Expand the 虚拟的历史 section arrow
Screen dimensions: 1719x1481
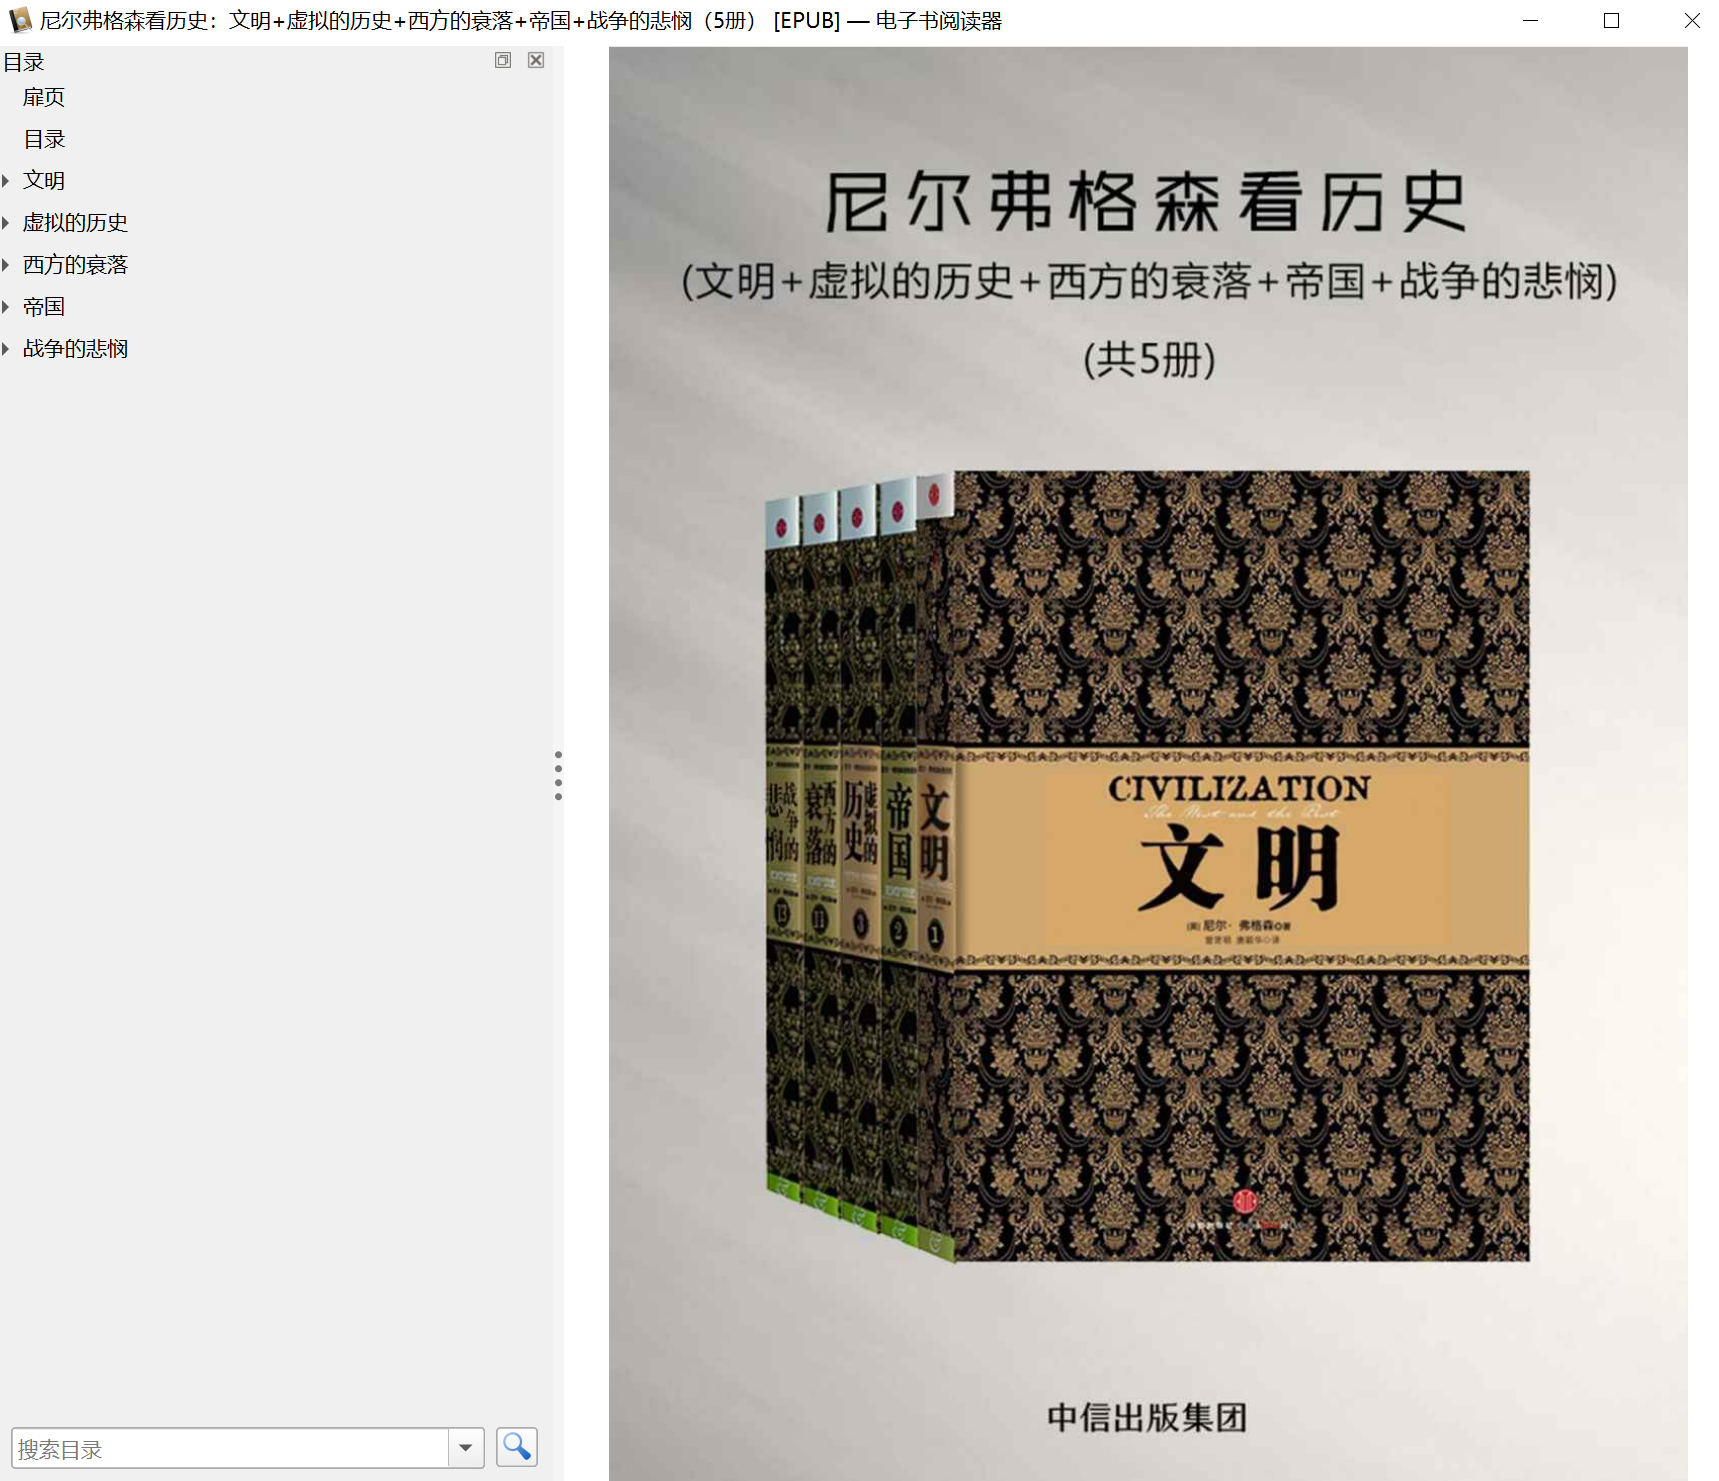pos(6,223)
